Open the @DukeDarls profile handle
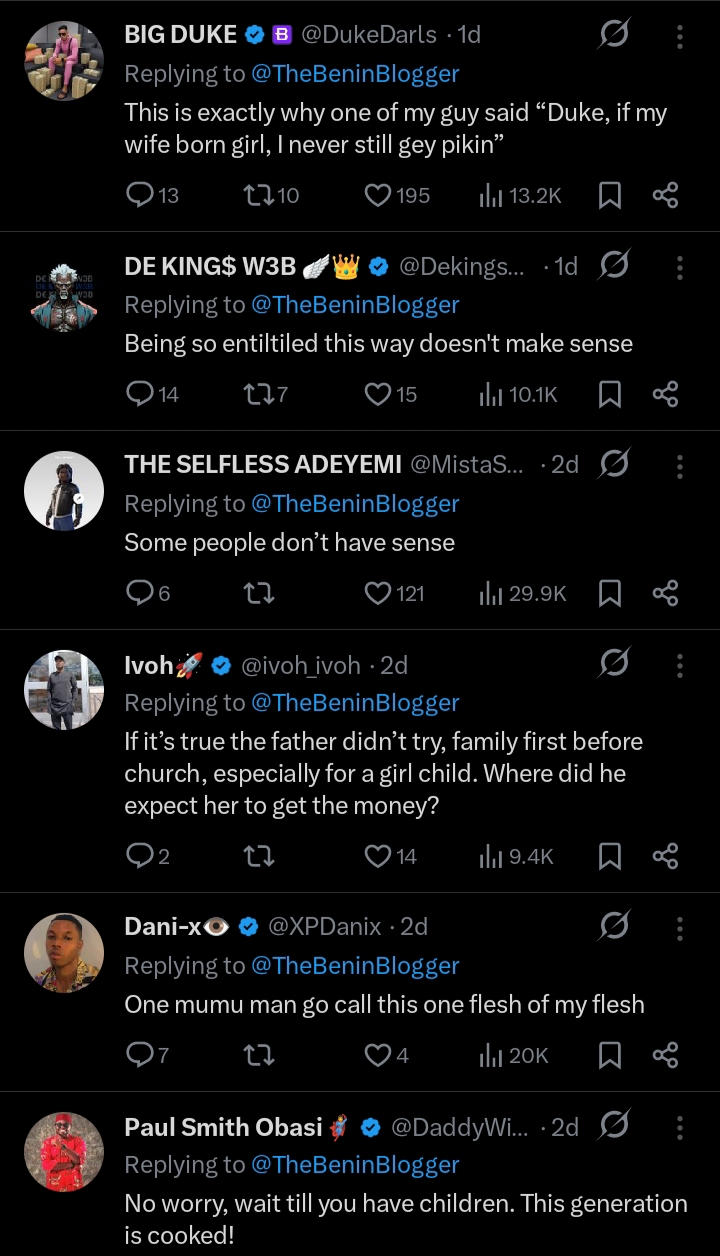 (368, 34)
